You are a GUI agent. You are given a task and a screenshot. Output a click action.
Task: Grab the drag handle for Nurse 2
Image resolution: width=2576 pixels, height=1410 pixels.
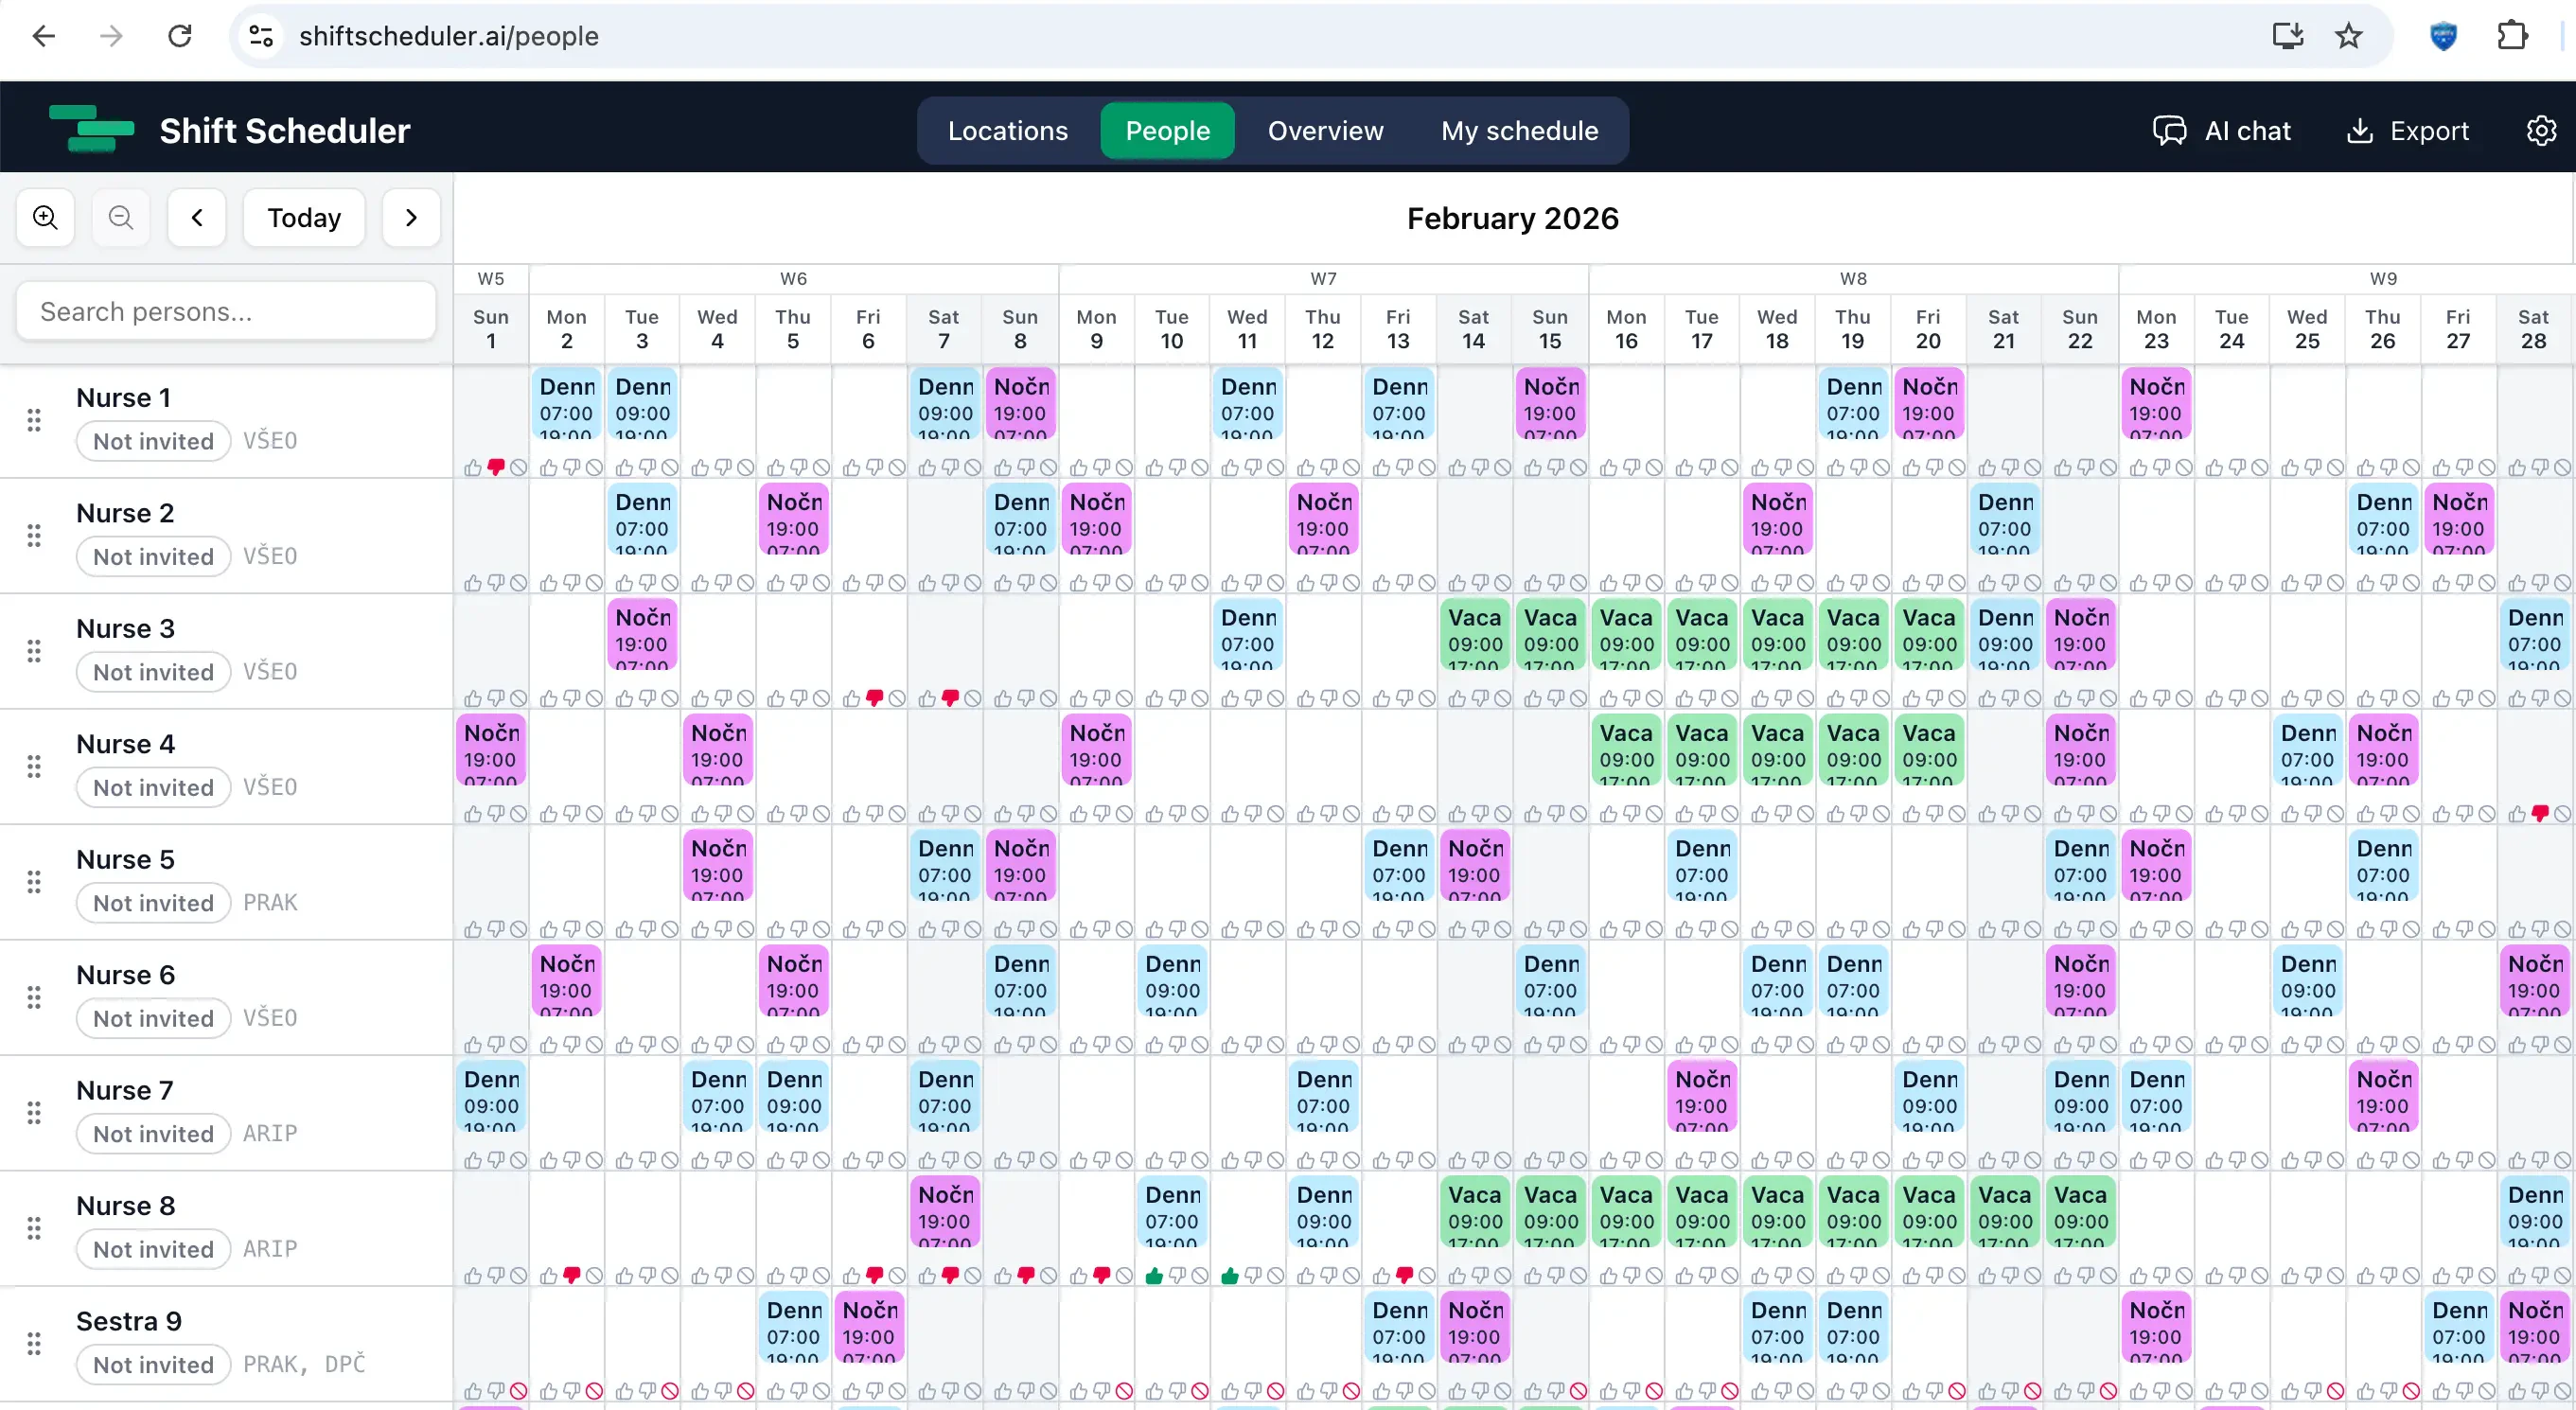[x=34, y=535]
